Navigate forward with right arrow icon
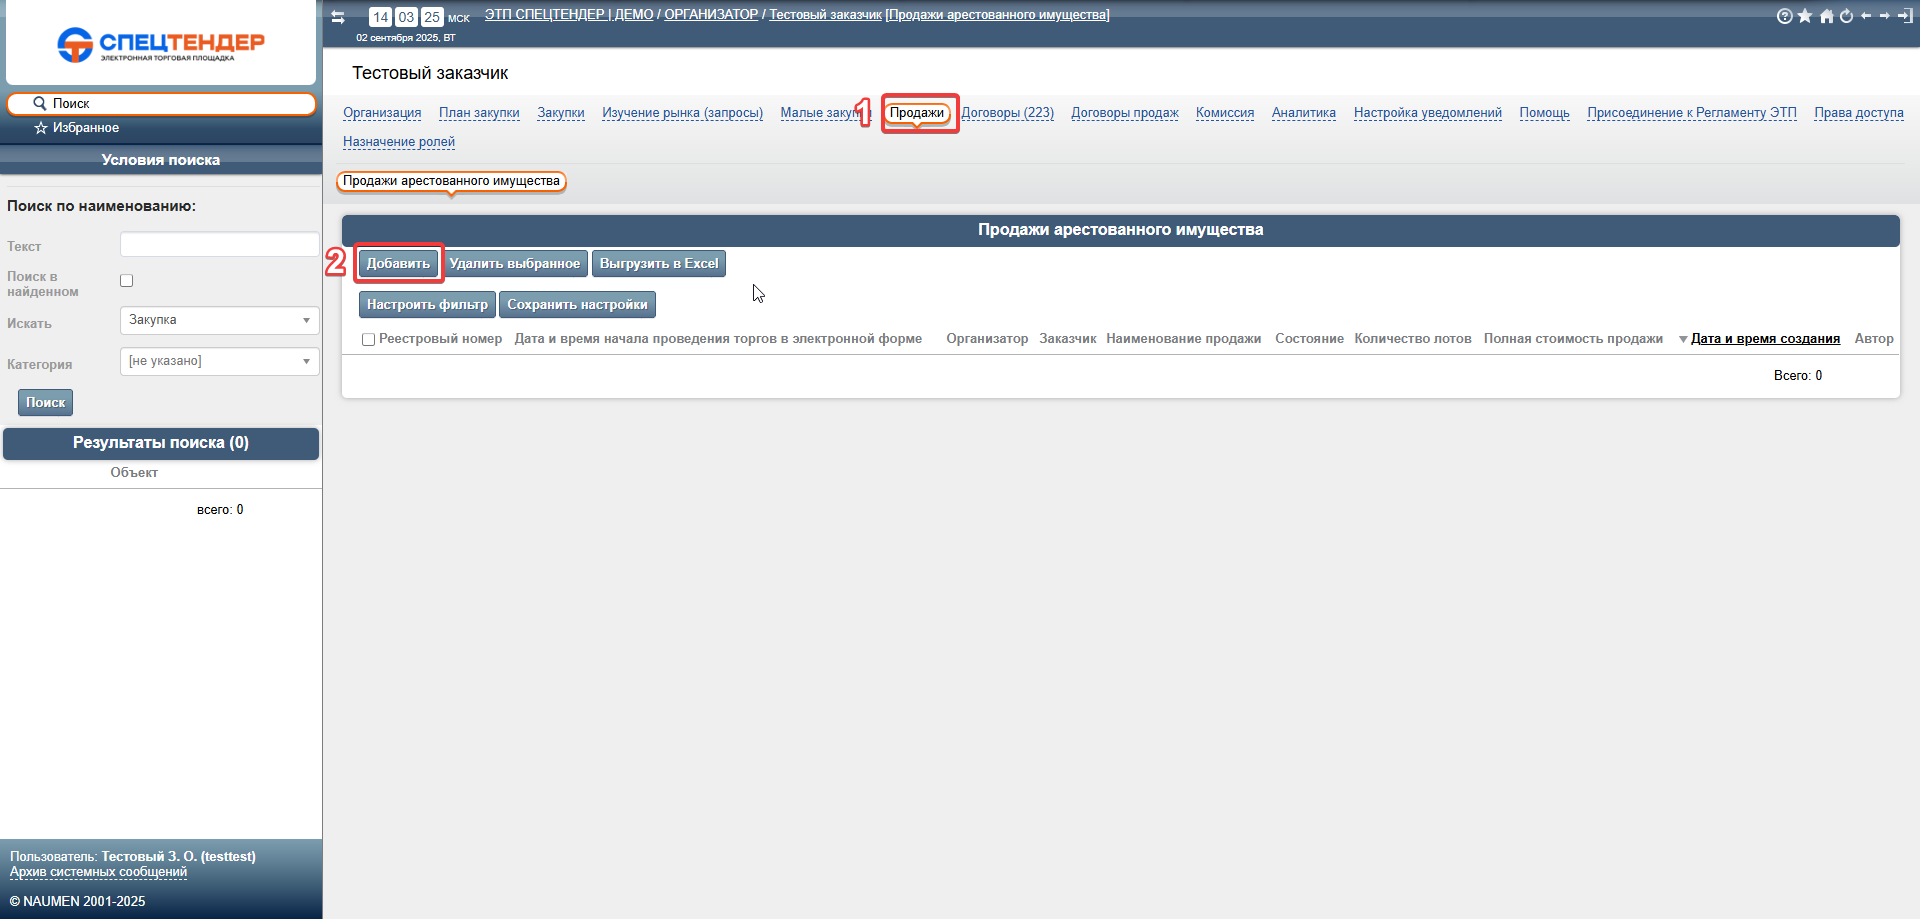 tap(1885, 16)
